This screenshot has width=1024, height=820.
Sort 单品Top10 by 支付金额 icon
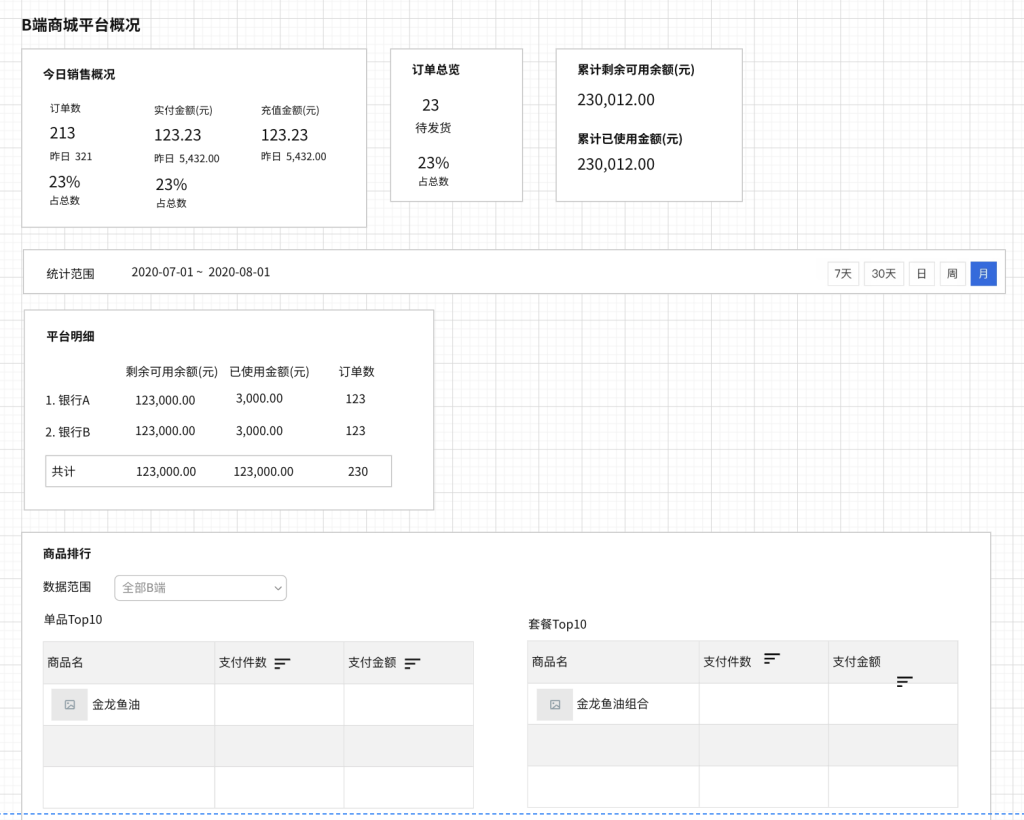coord(412,663)
